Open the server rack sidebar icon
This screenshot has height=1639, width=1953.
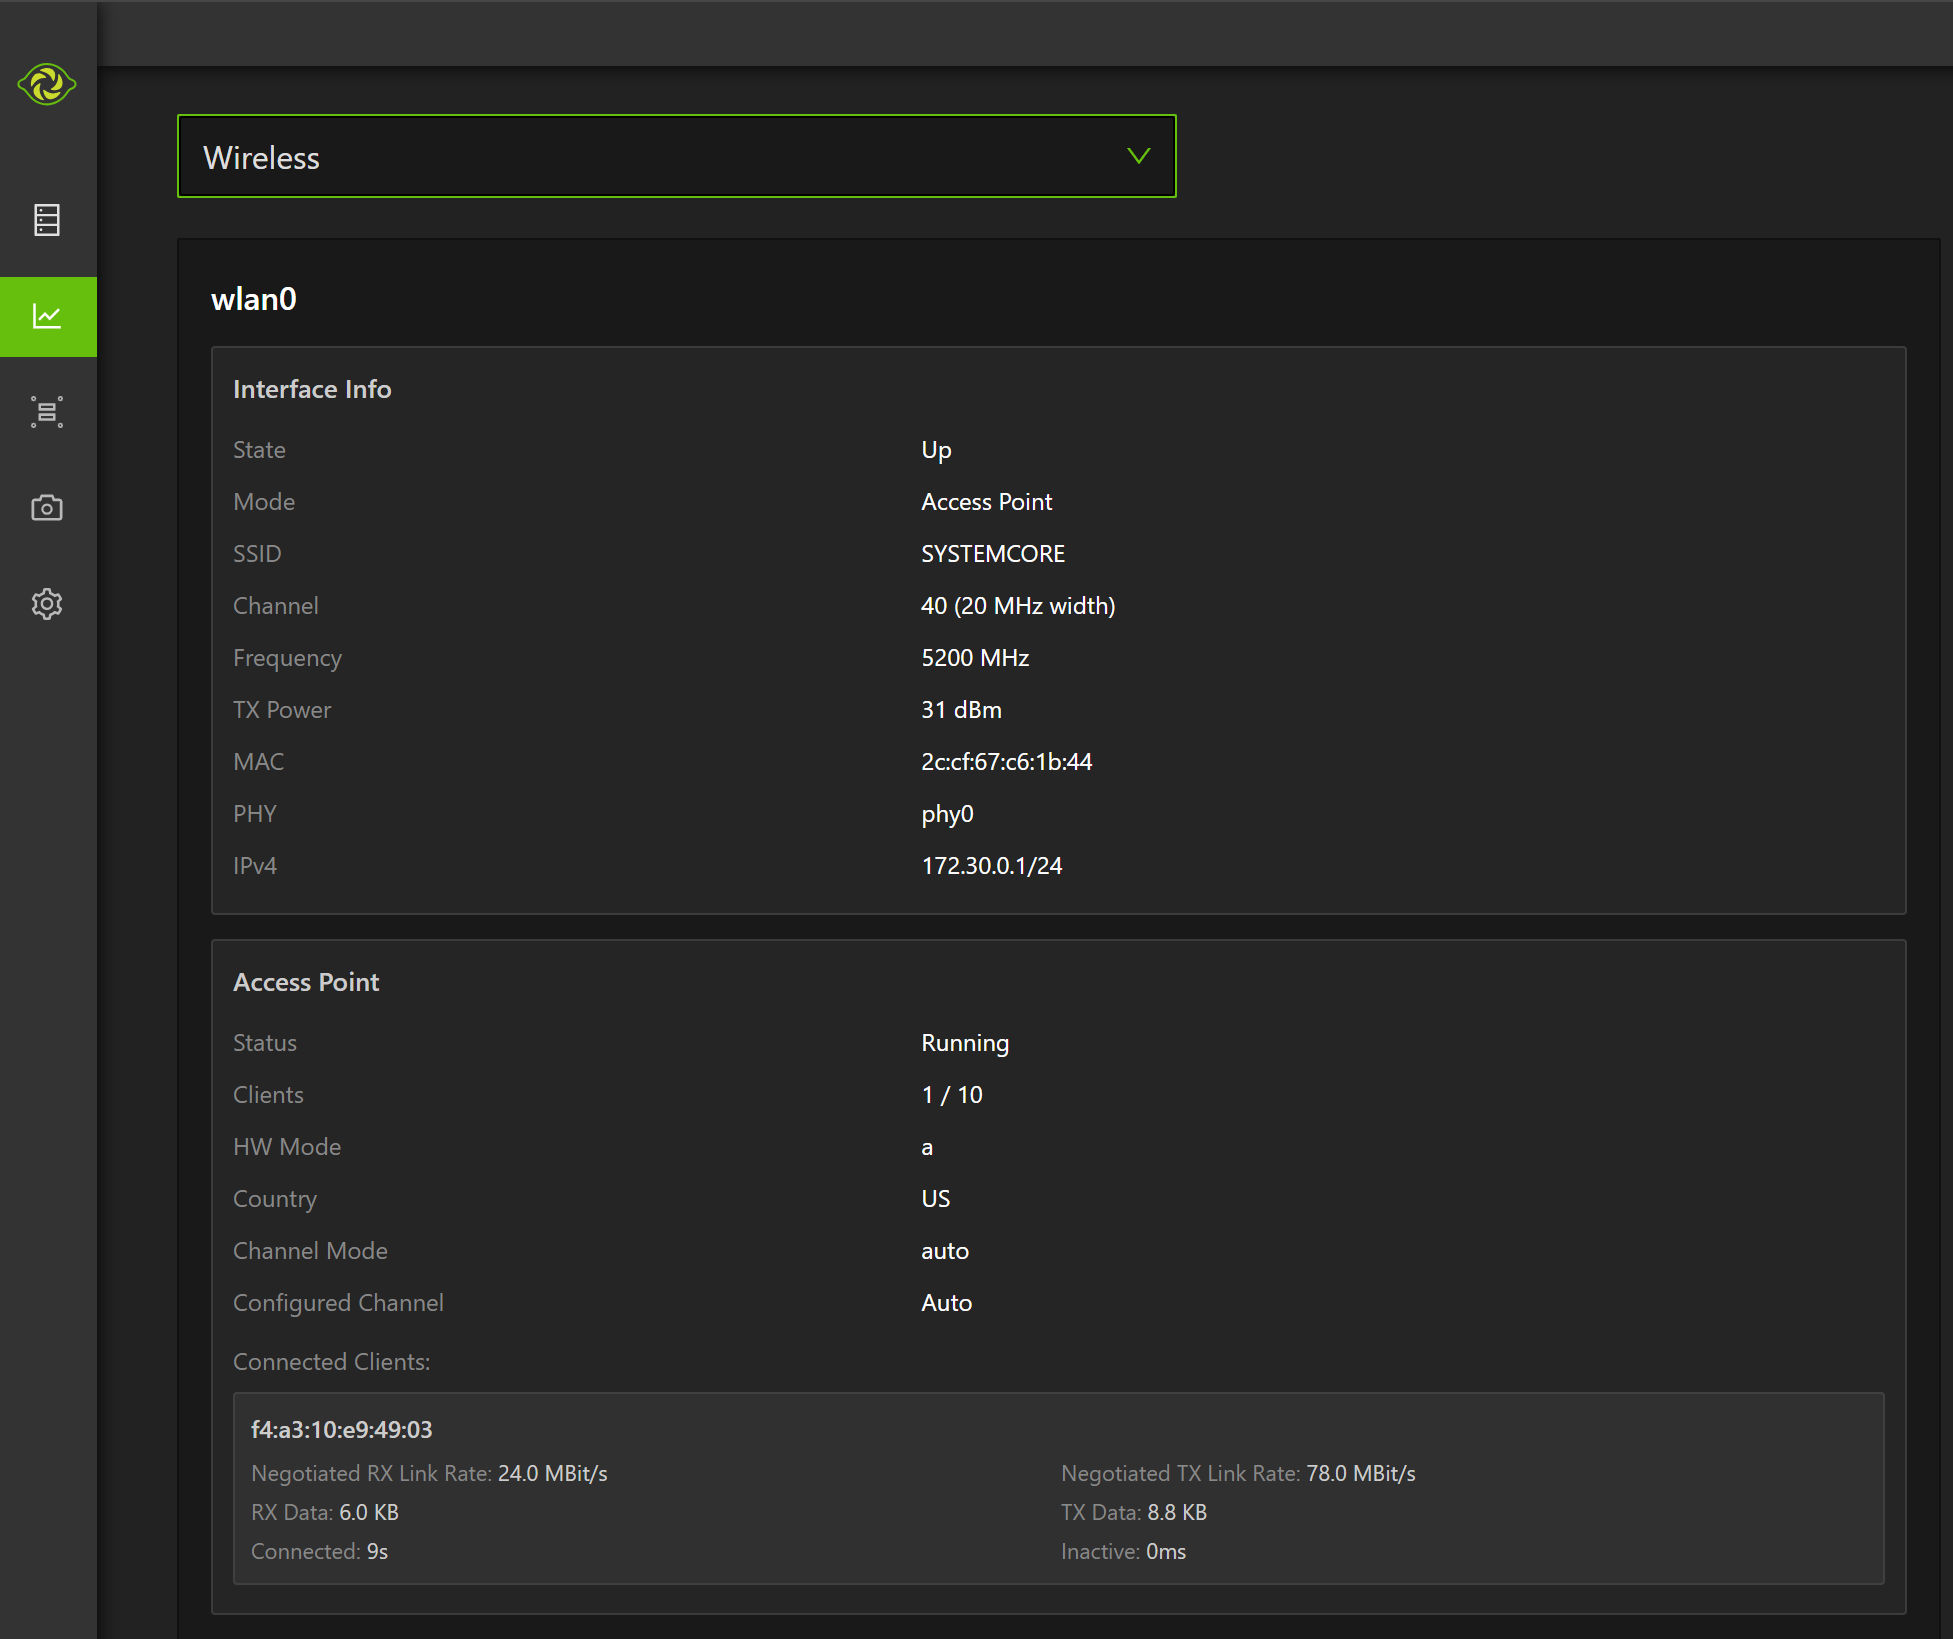47,220
